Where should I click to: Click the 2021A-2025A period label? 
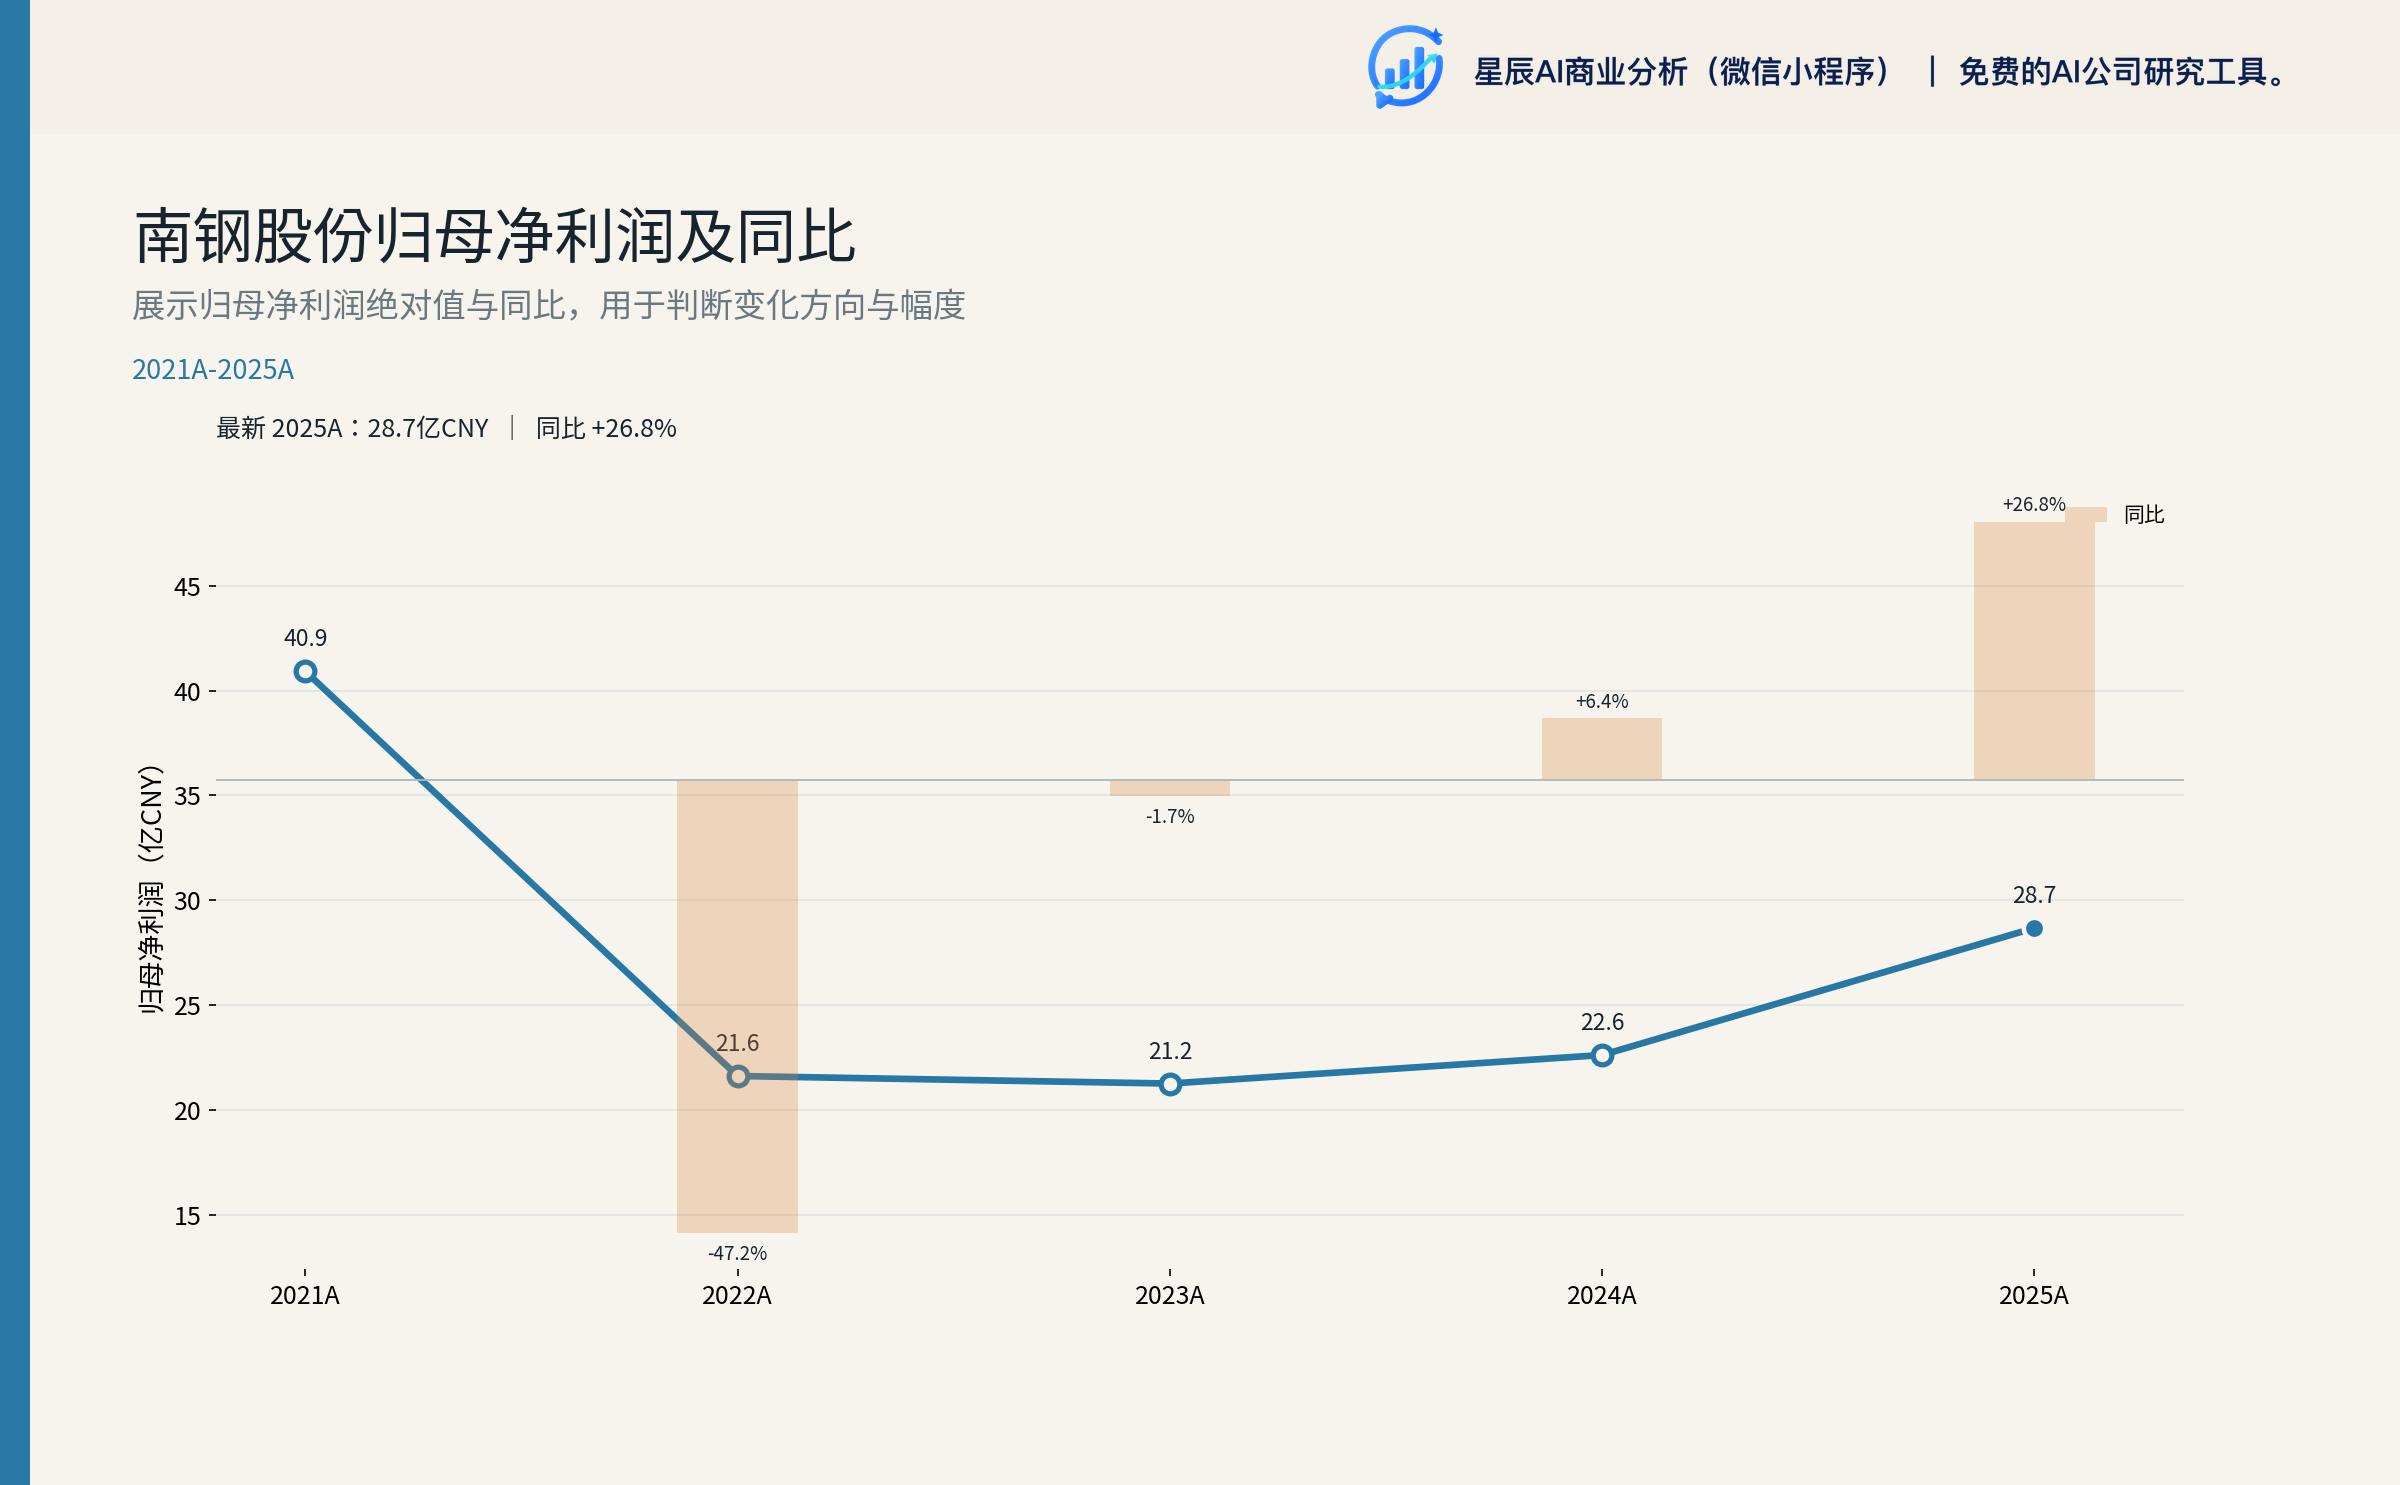(213, 370)
